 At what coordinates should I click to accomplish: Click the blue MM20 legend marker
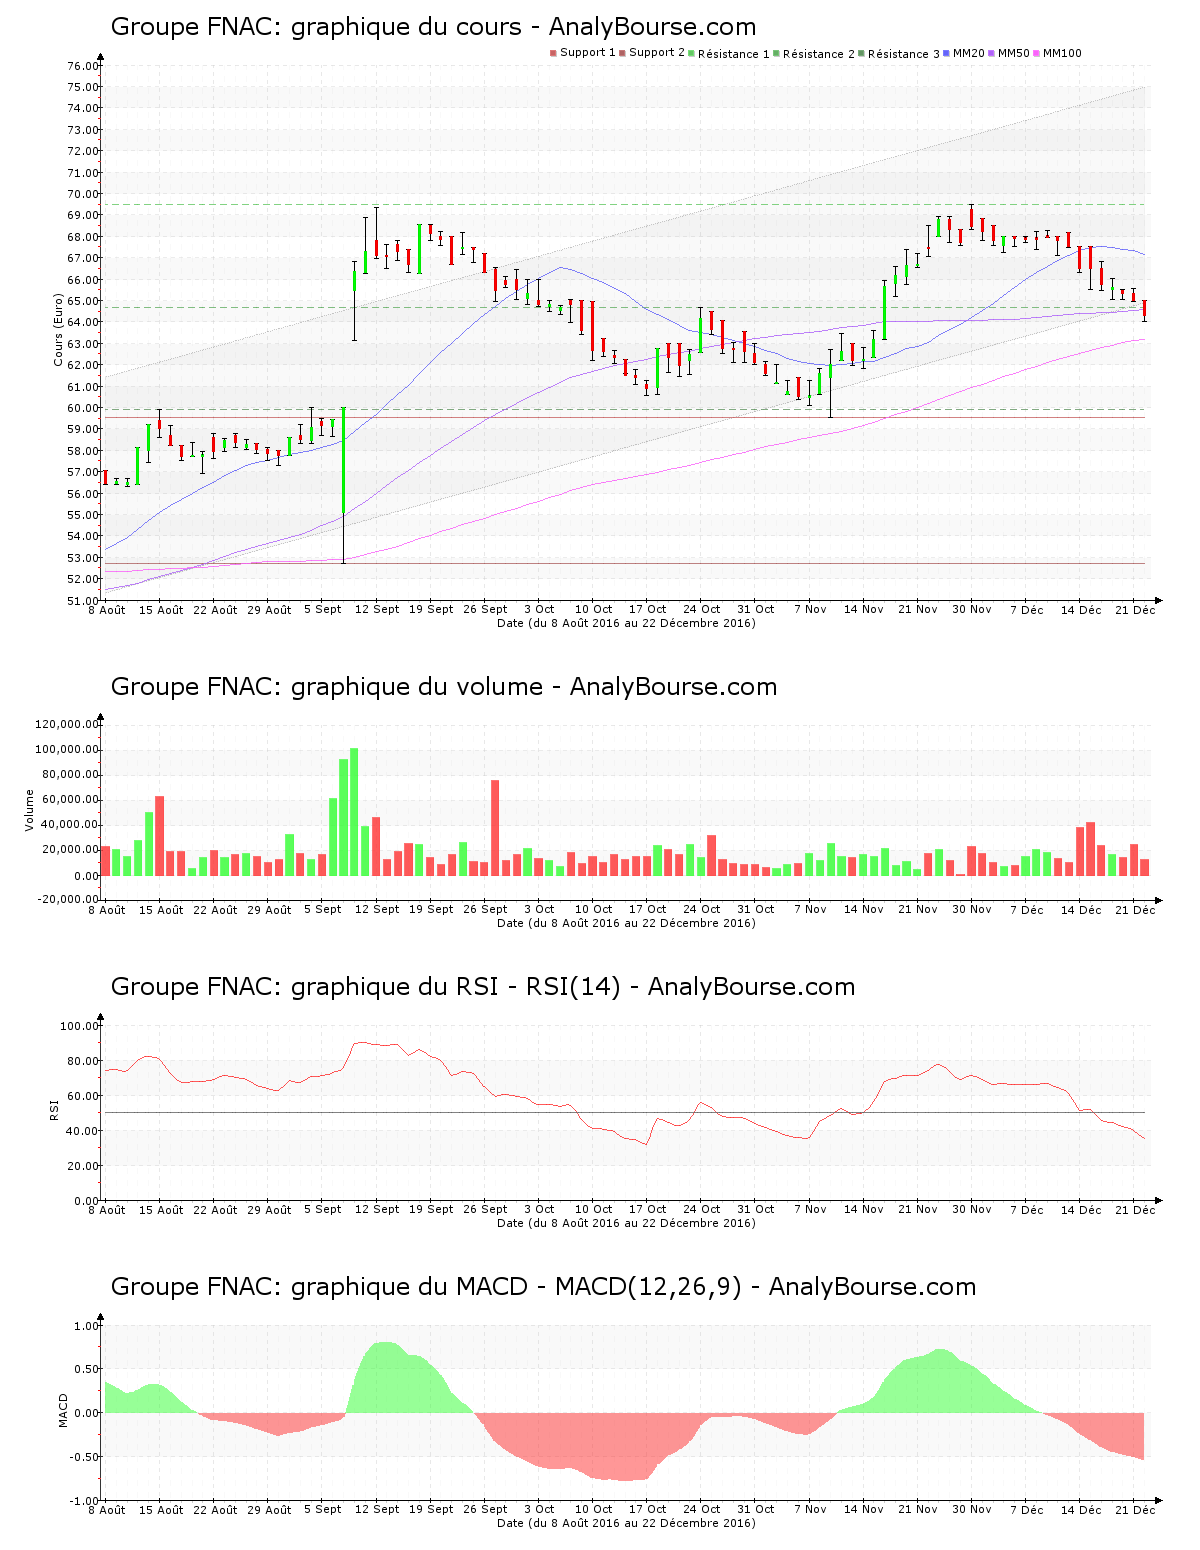click(946, 53)
